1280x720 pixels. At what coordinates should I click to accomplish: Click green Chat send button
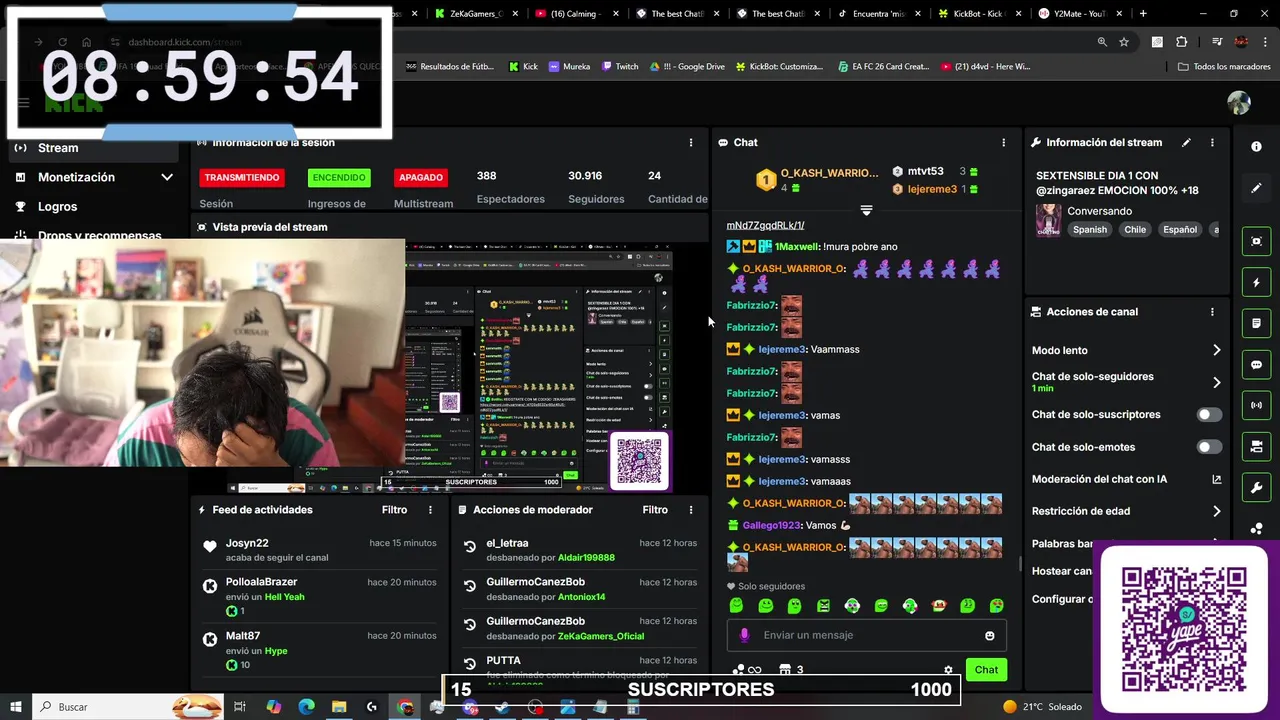[x=986, y=670]
